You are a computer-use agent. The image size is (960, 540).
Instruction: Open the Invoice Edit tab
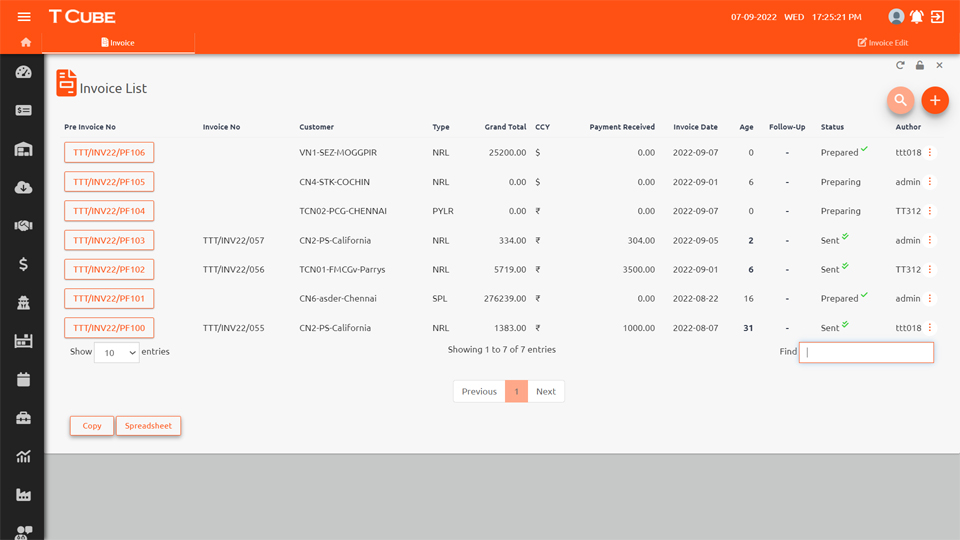click(x=882, y=43)
